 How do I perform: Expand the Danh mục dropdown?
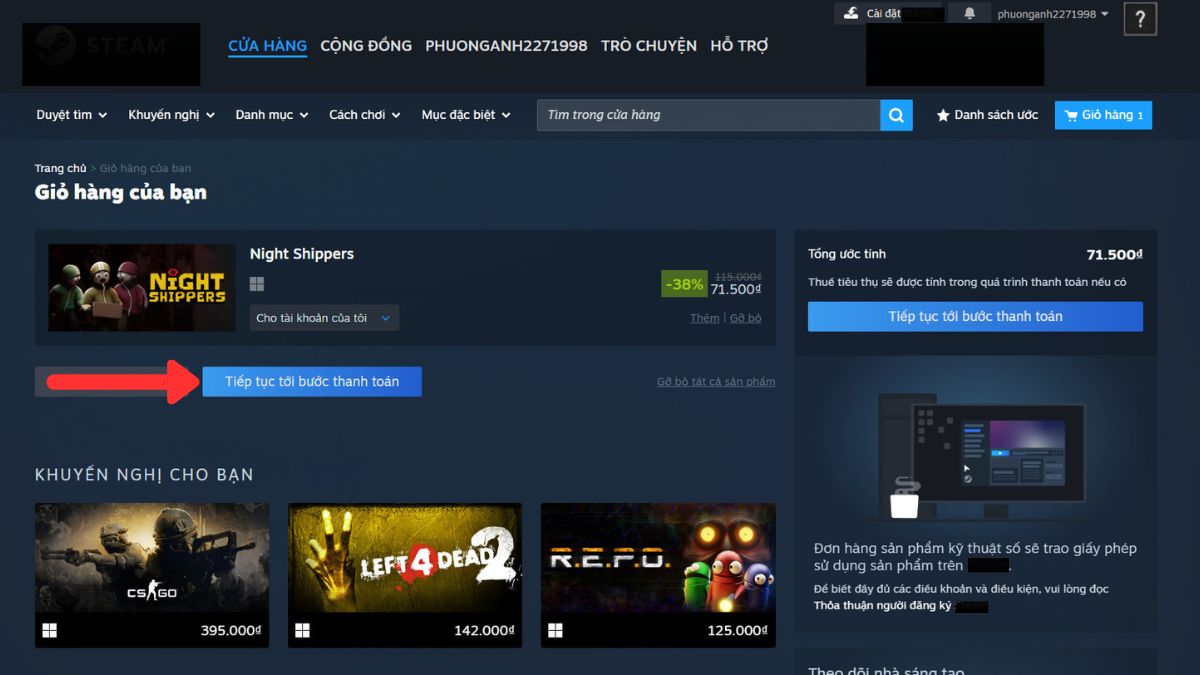[x=265, y=114]
